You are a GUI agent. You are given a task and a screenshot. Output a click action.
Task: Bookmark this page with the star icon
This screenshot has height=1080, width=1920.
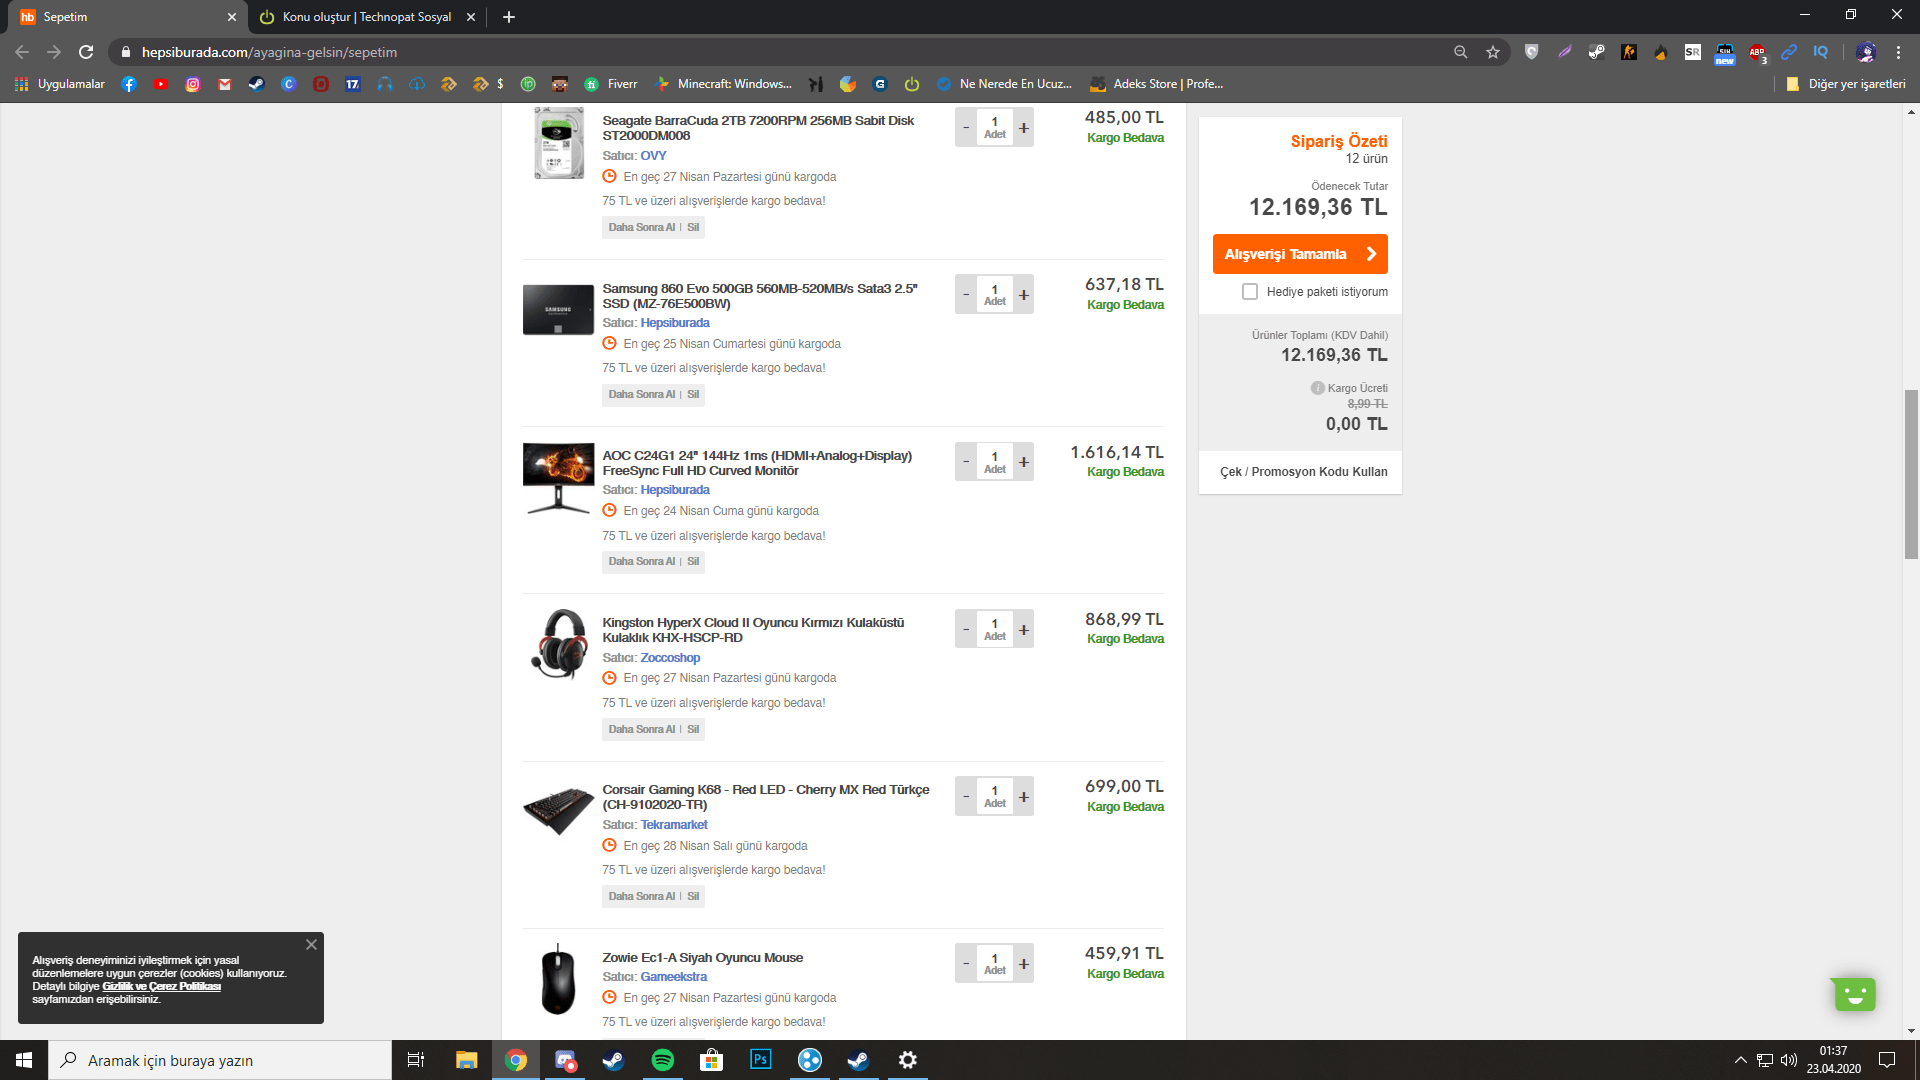[x=1493, y=52]
